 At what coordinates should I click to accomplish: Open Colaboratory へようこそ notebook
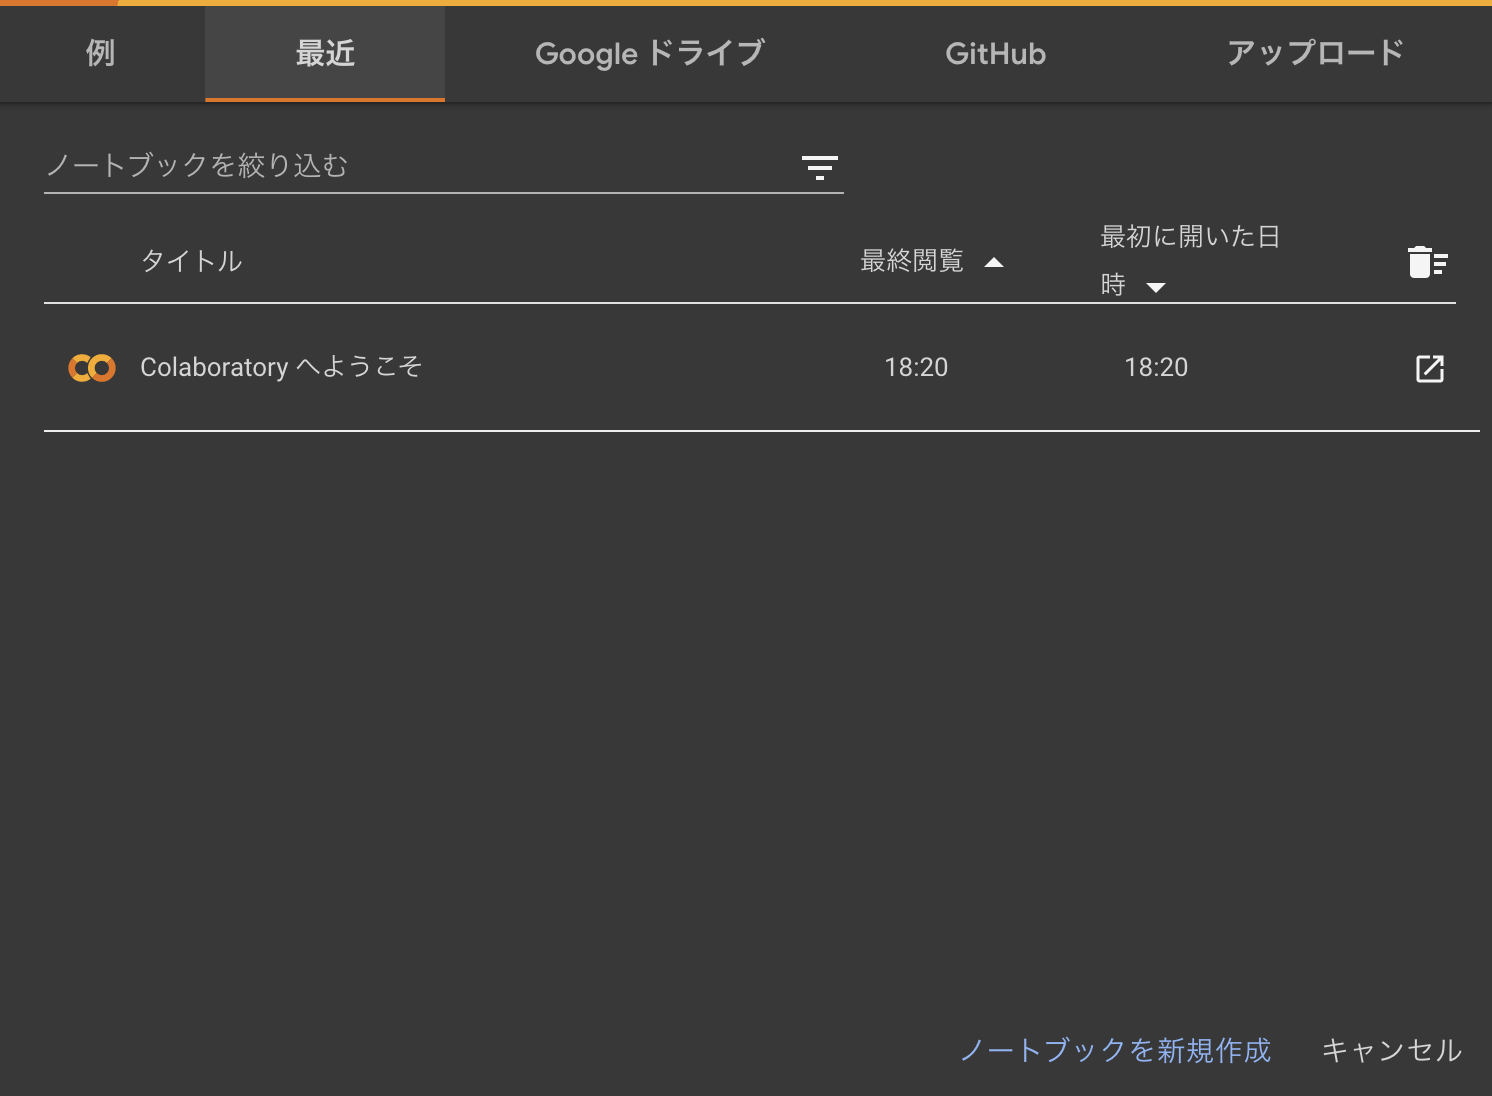(281, 367)
